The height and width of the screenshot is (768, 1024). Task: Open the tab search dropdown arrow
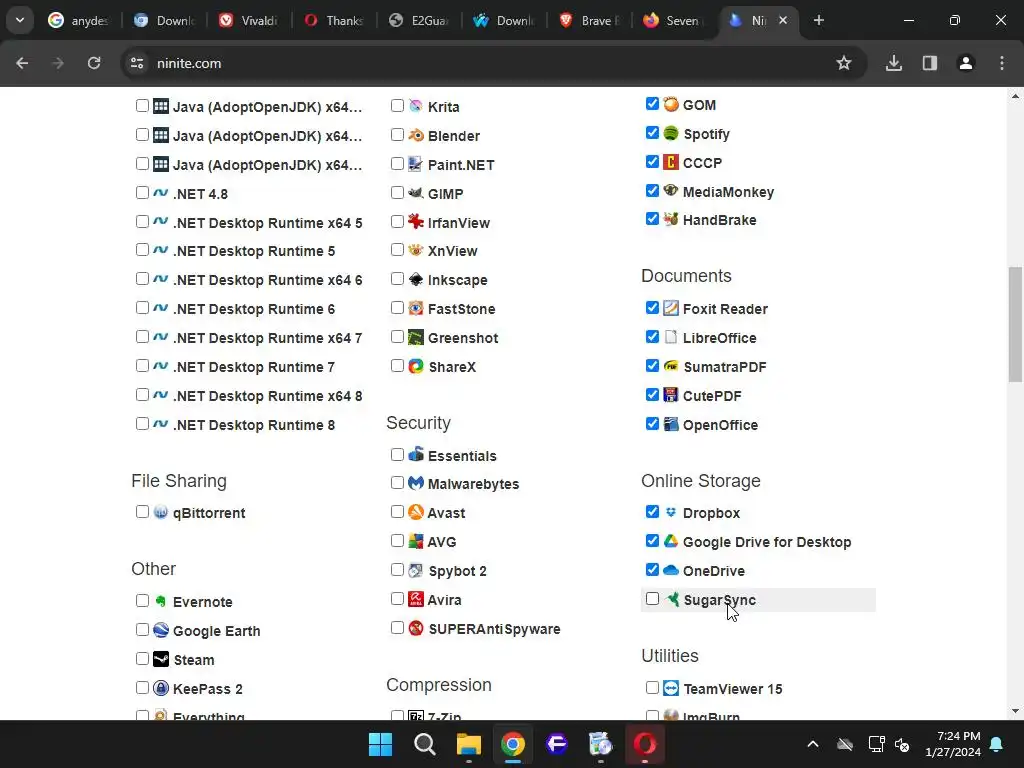coord(20,20)
